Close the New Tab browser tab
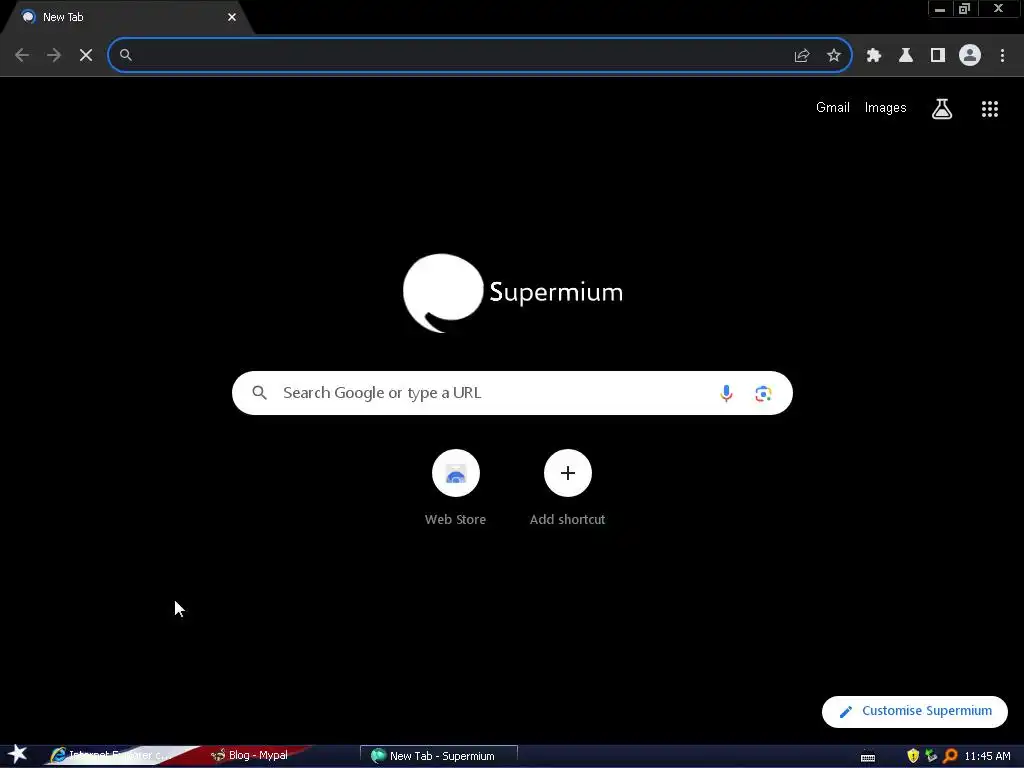Screen dimensions: 1024x768 pos(232,17)
